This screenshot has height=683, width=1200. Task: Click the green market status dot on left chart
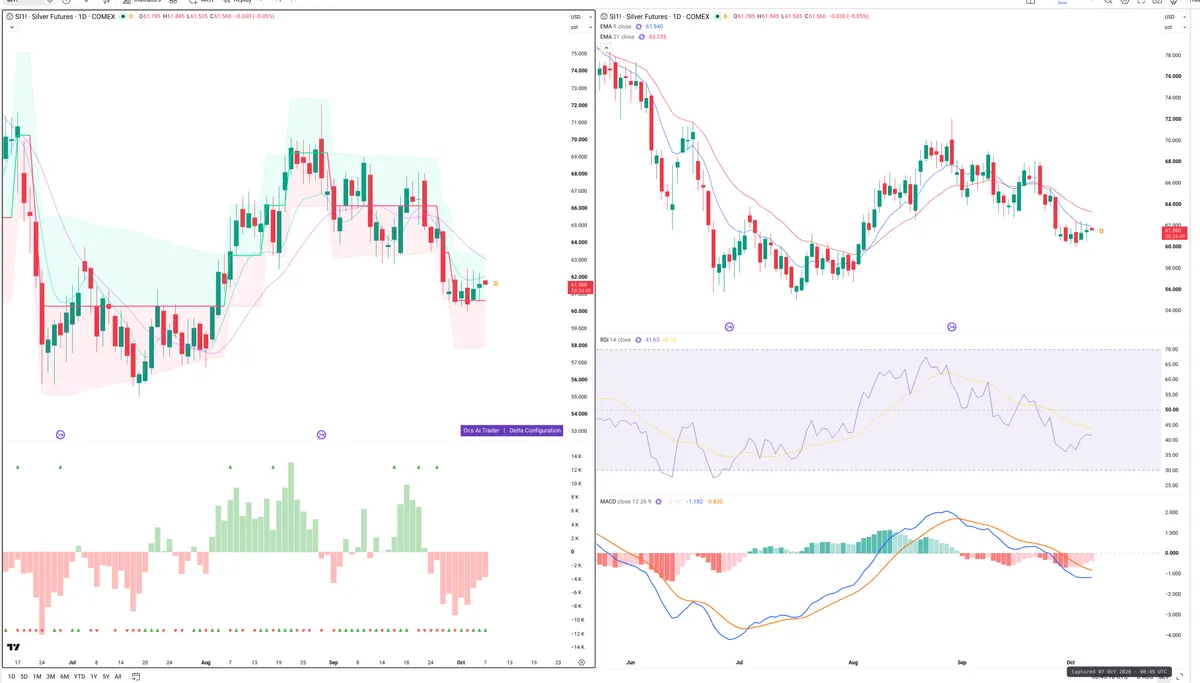click(123, 16)
